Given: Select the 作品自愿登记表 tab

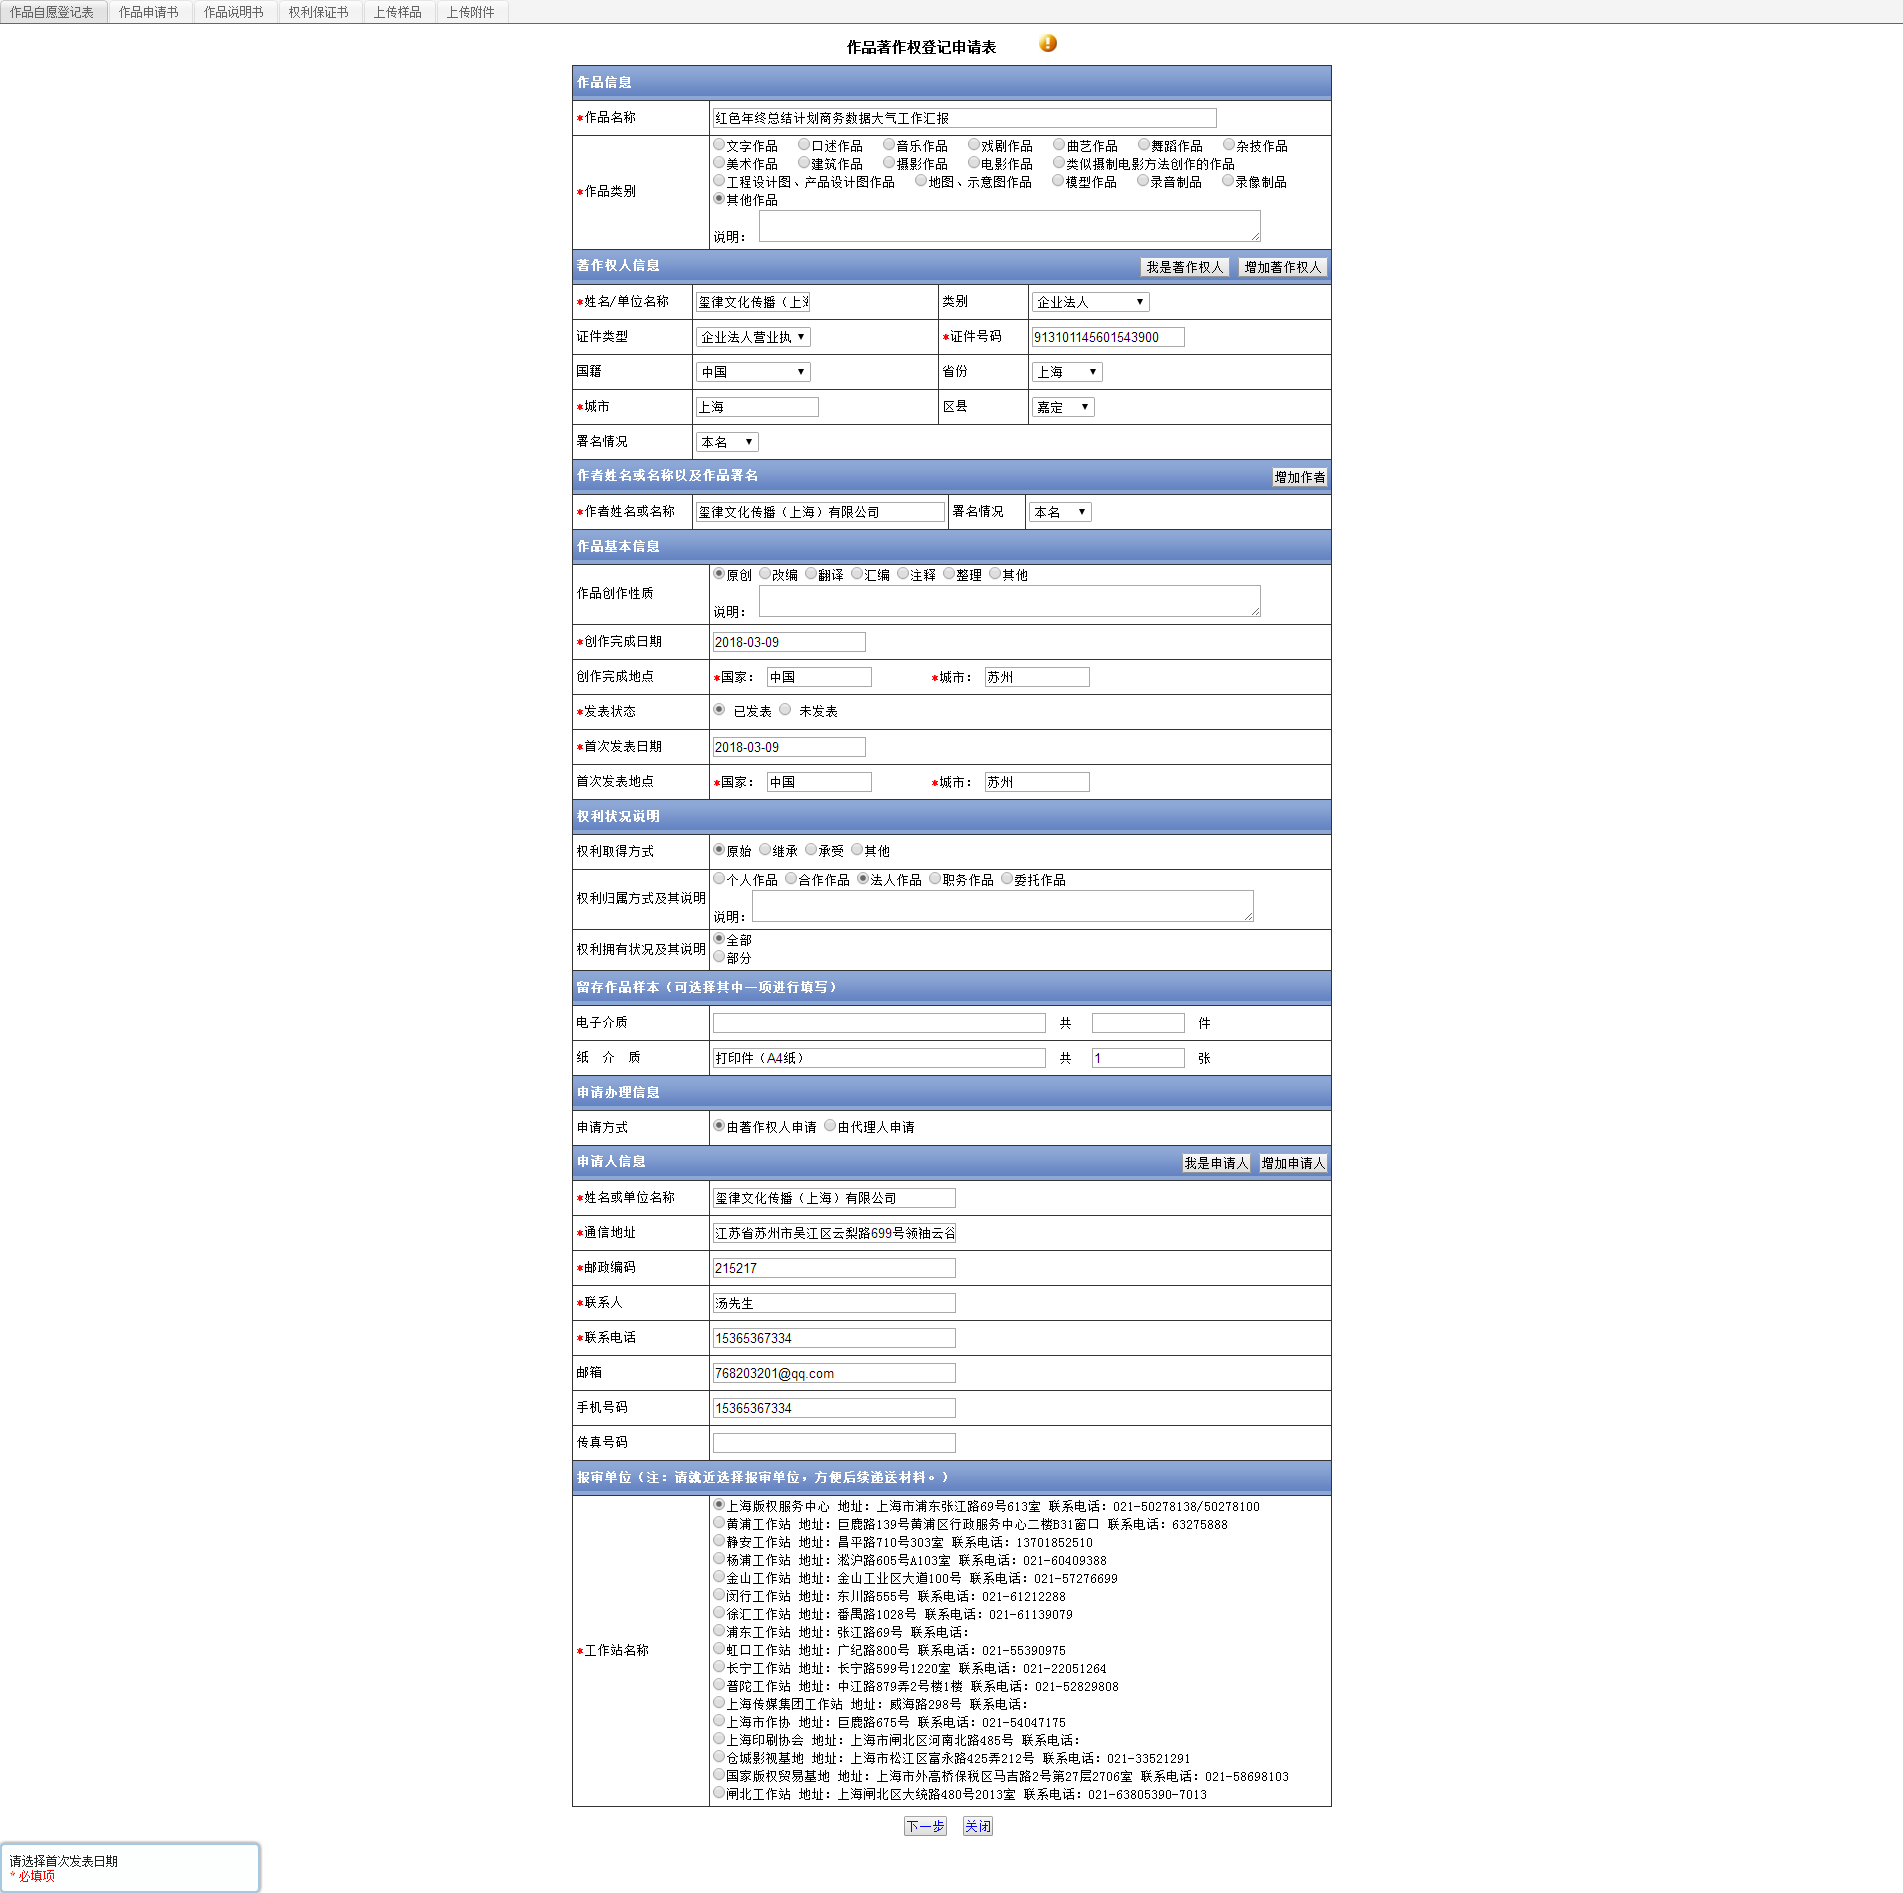Looking at the screenshot, I should 52,12.
